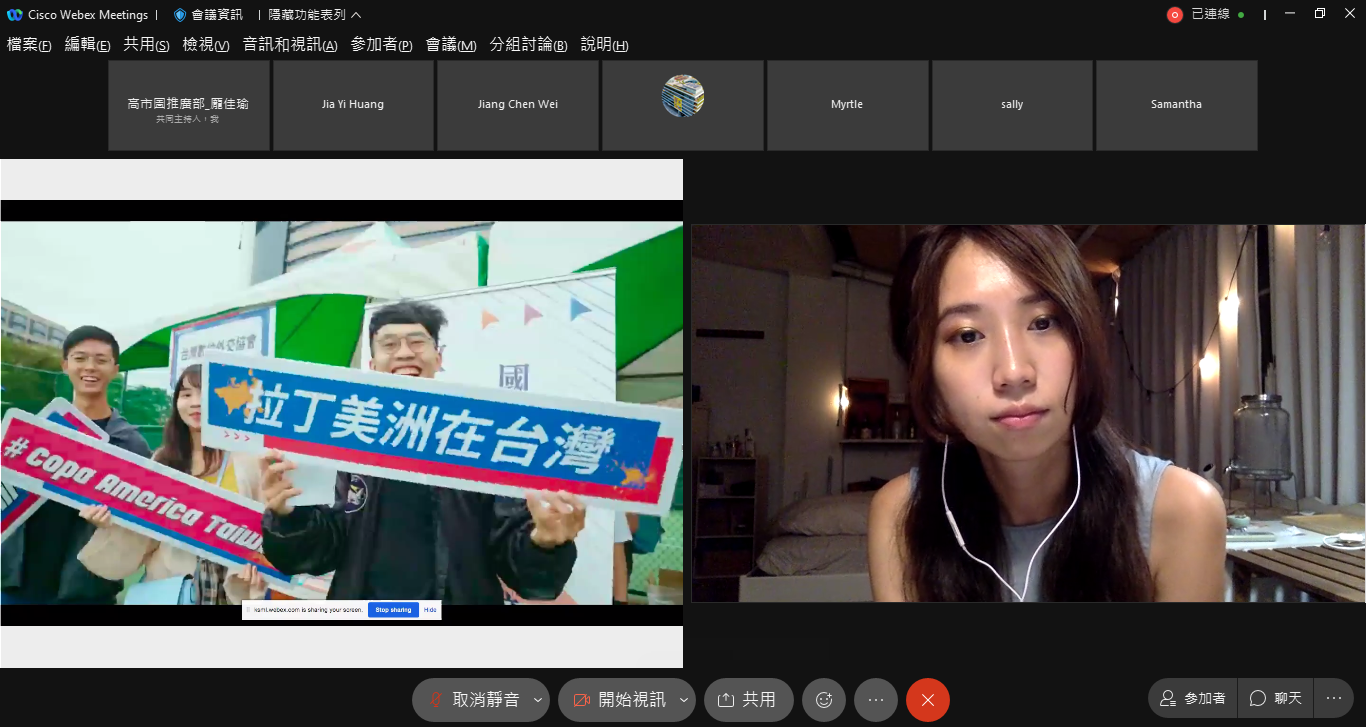This screenshot has width=1366, height=727.
Task: Click the red recording indicator icon
Action: point(1174,15)
